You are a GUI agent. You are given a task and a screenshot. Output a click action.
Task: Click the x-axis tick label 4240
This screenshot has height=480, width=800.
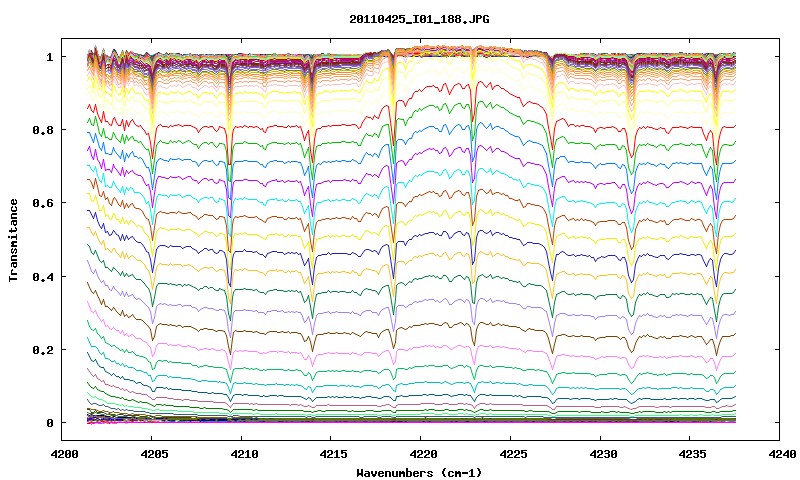click(x=783, y=454)
